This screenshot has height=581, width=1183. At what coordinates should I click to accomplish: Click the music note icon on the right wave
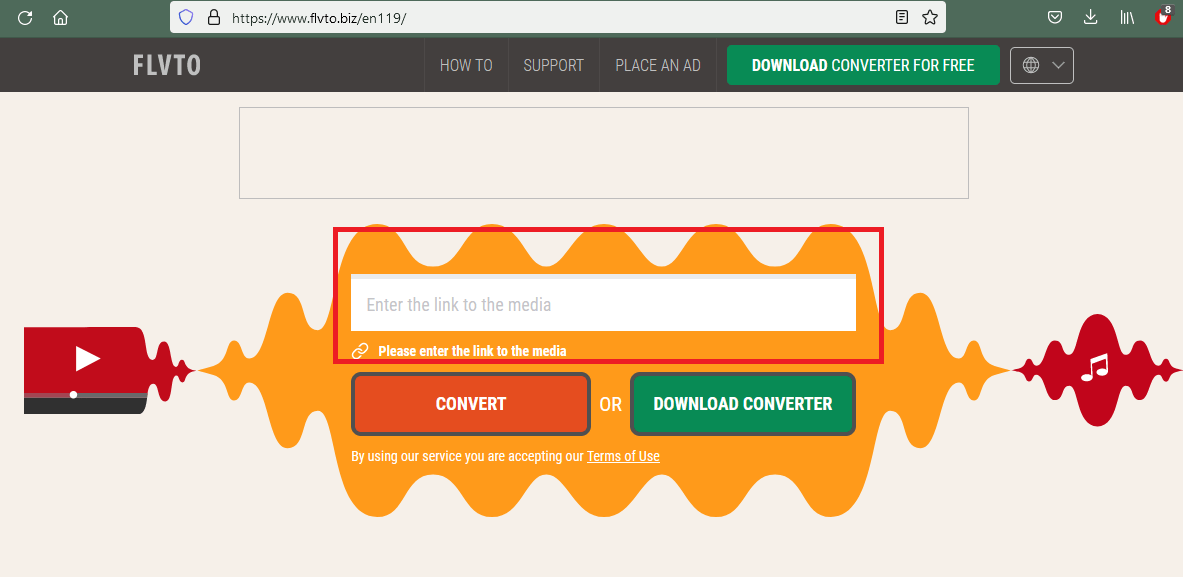click(1097, 364)
